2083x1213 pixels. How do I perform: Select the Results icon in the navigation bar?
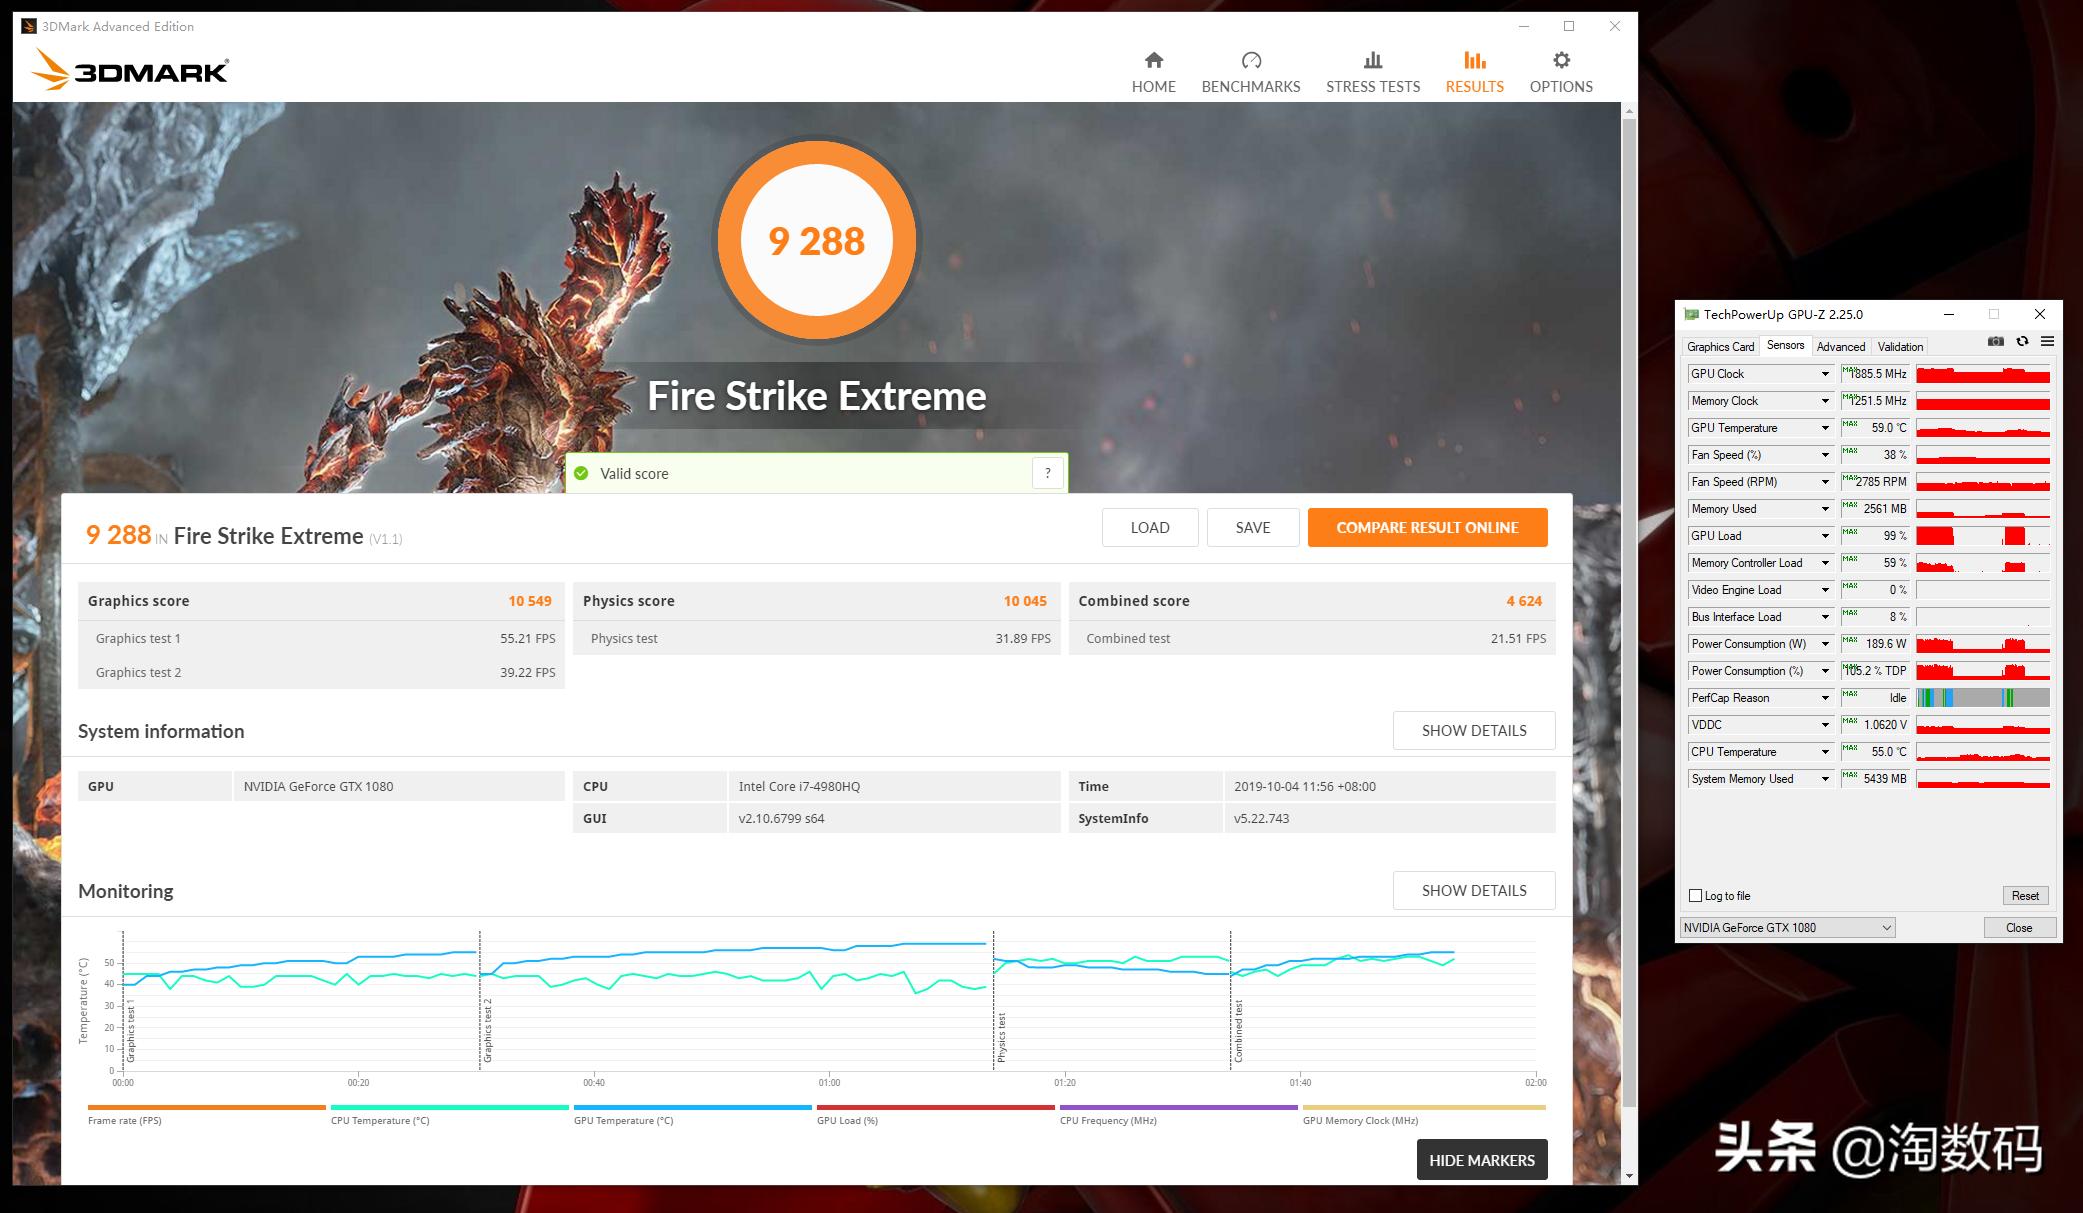point(1473,68)
